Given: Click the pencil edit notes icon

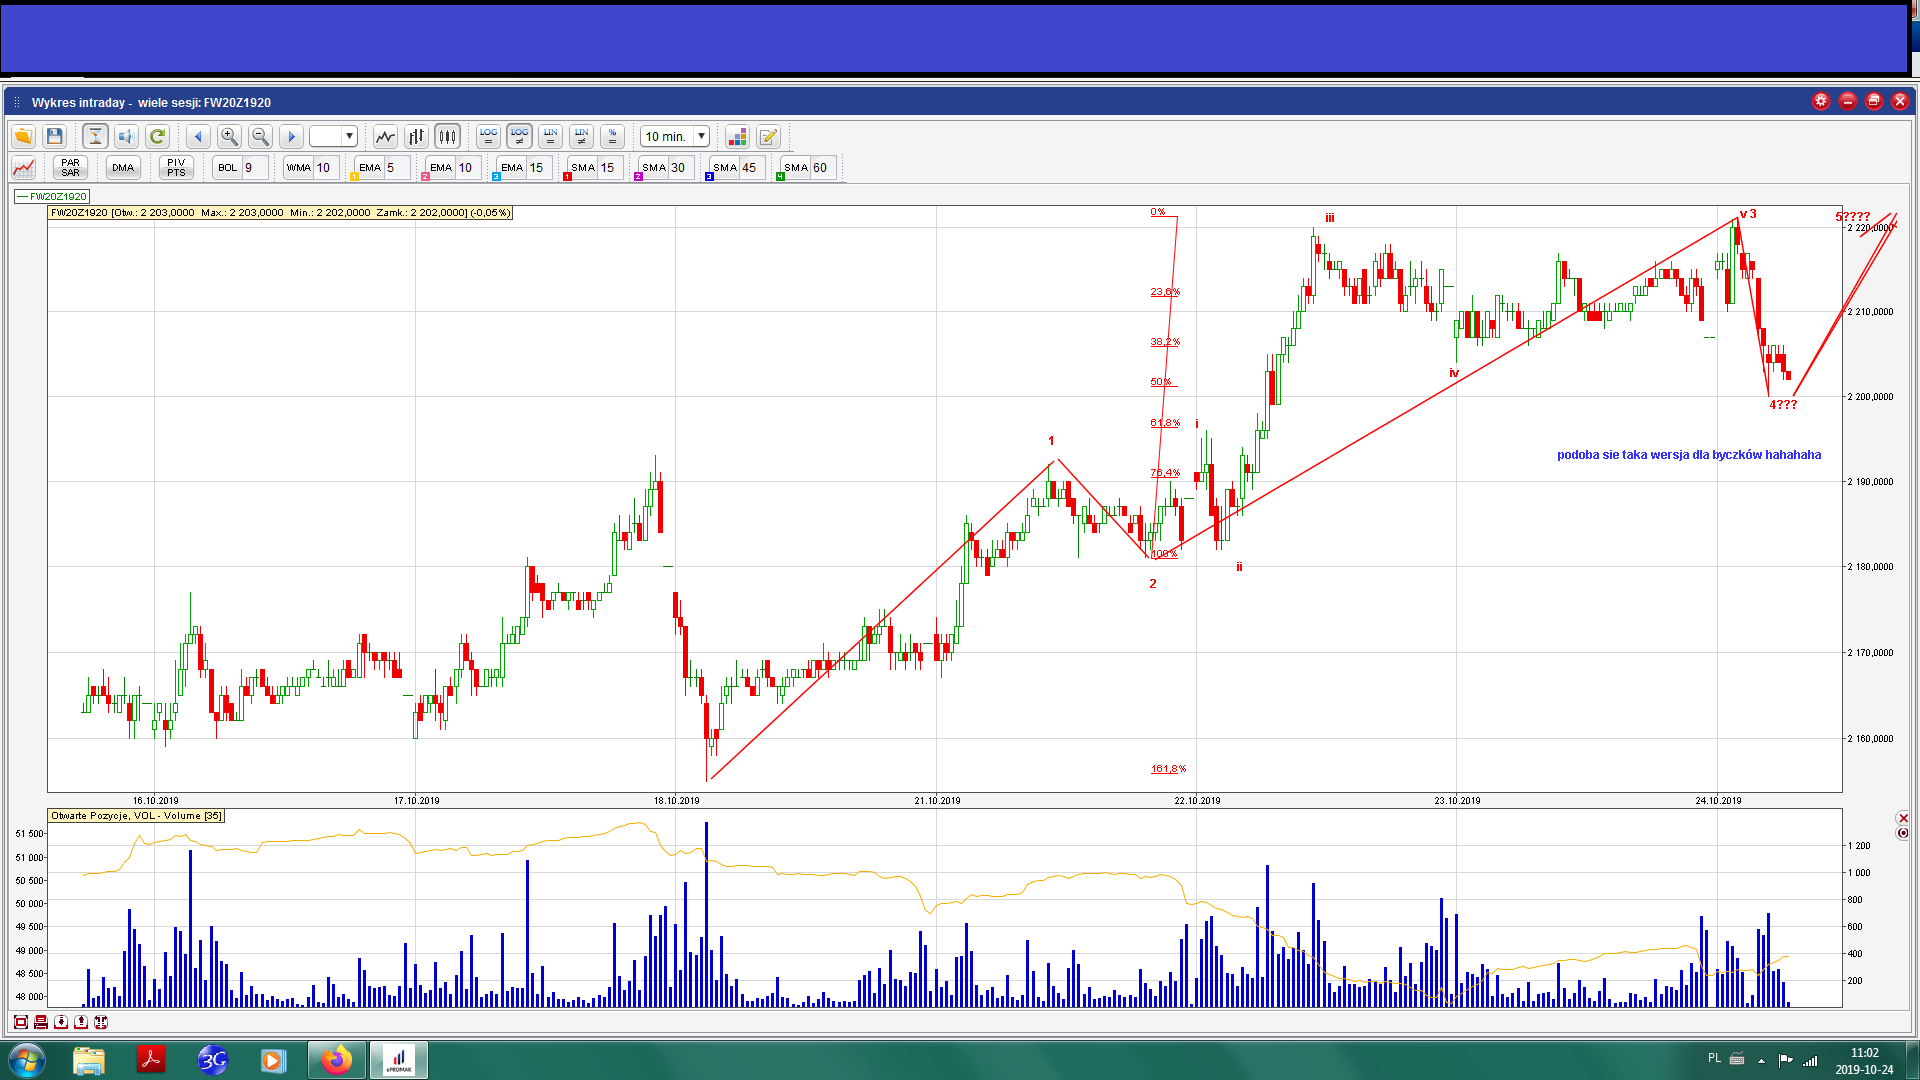Looking at the screenshot, I should pyautogui.click(x=768, y=136).
